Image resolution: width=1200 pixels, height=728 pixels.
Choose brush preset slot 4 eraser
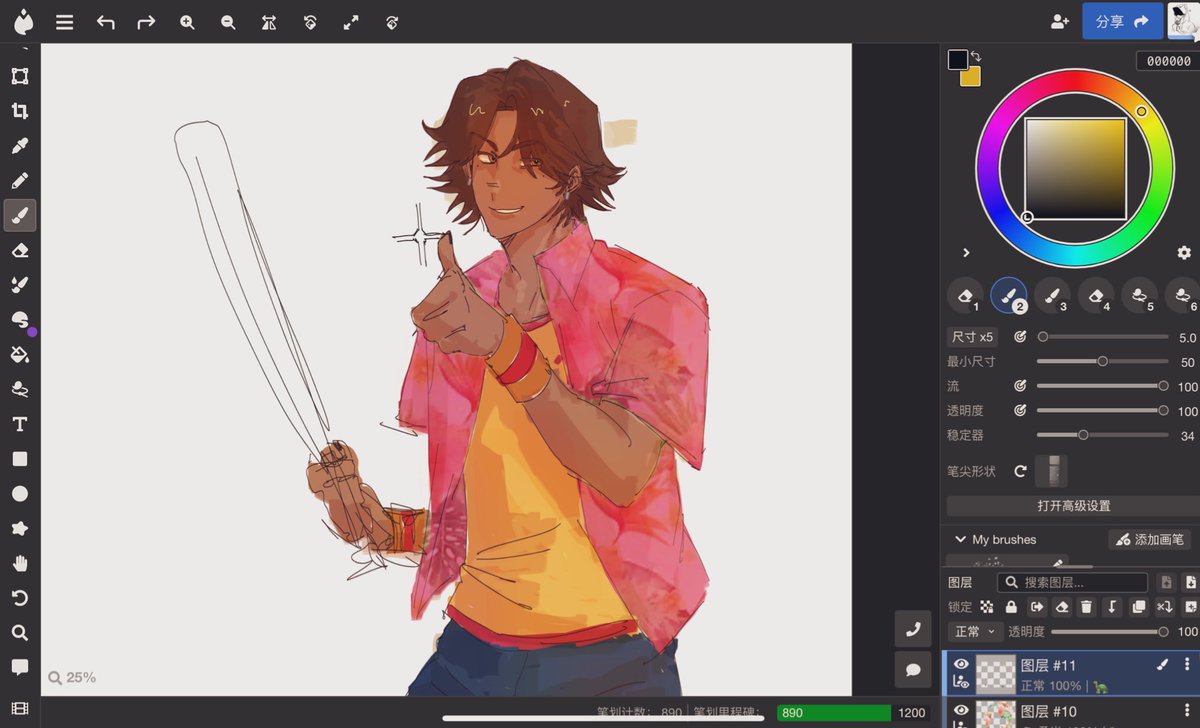point(1096,296)
